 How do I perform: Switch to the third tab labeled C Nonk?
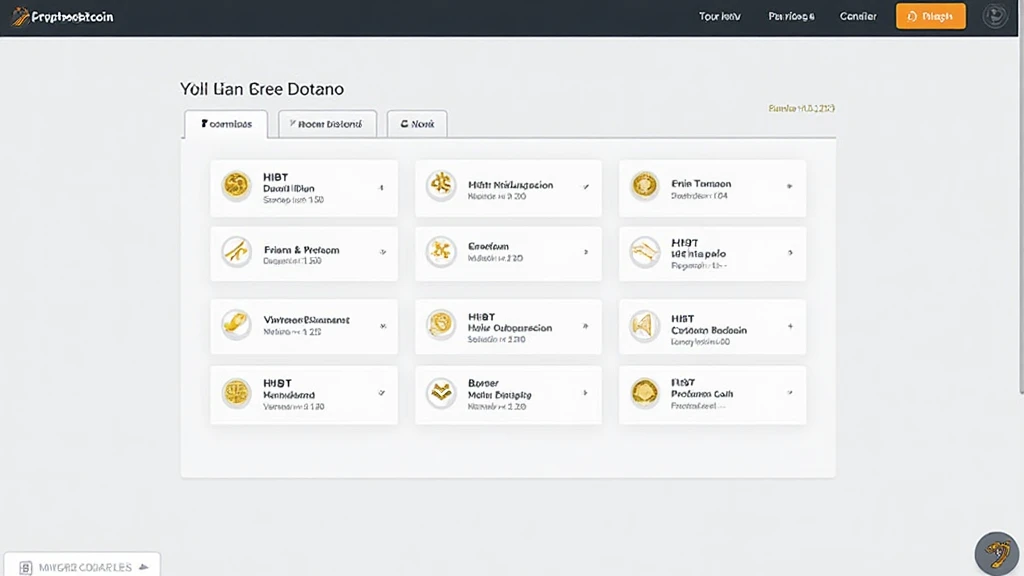[417, 124]
